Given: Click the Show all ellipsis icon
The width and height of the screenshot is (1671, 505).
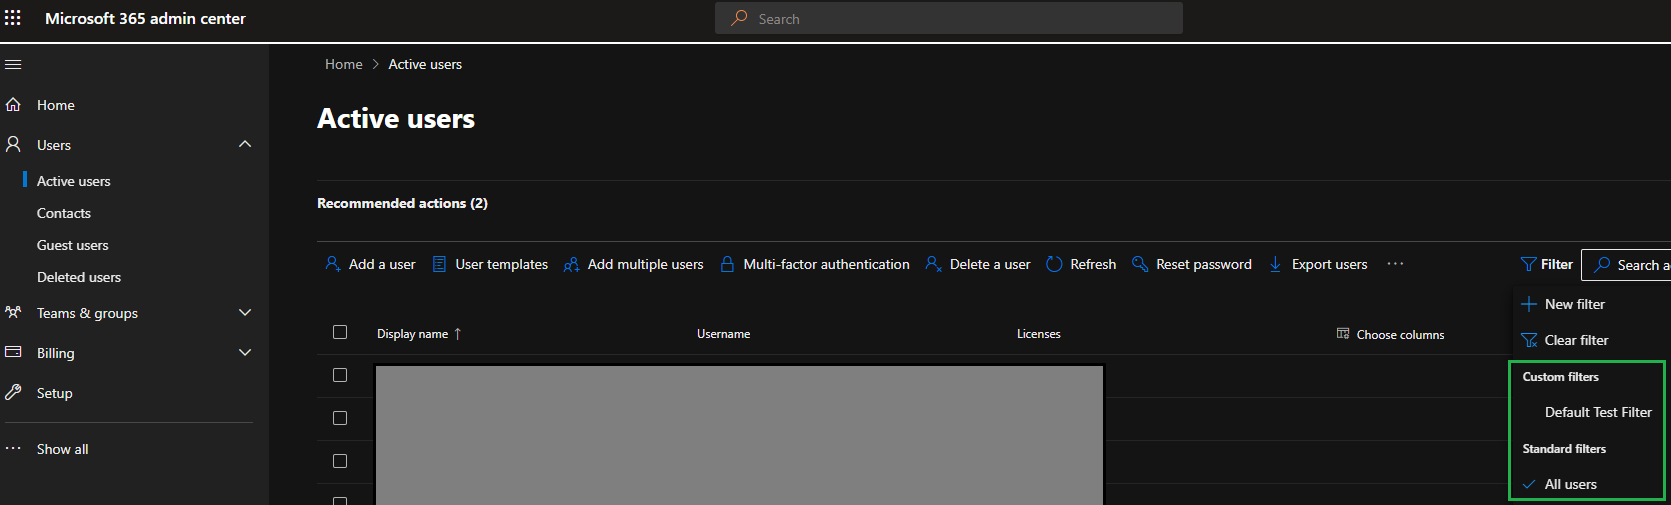Looking at the screenshot, I should click(x=13, y=448).
